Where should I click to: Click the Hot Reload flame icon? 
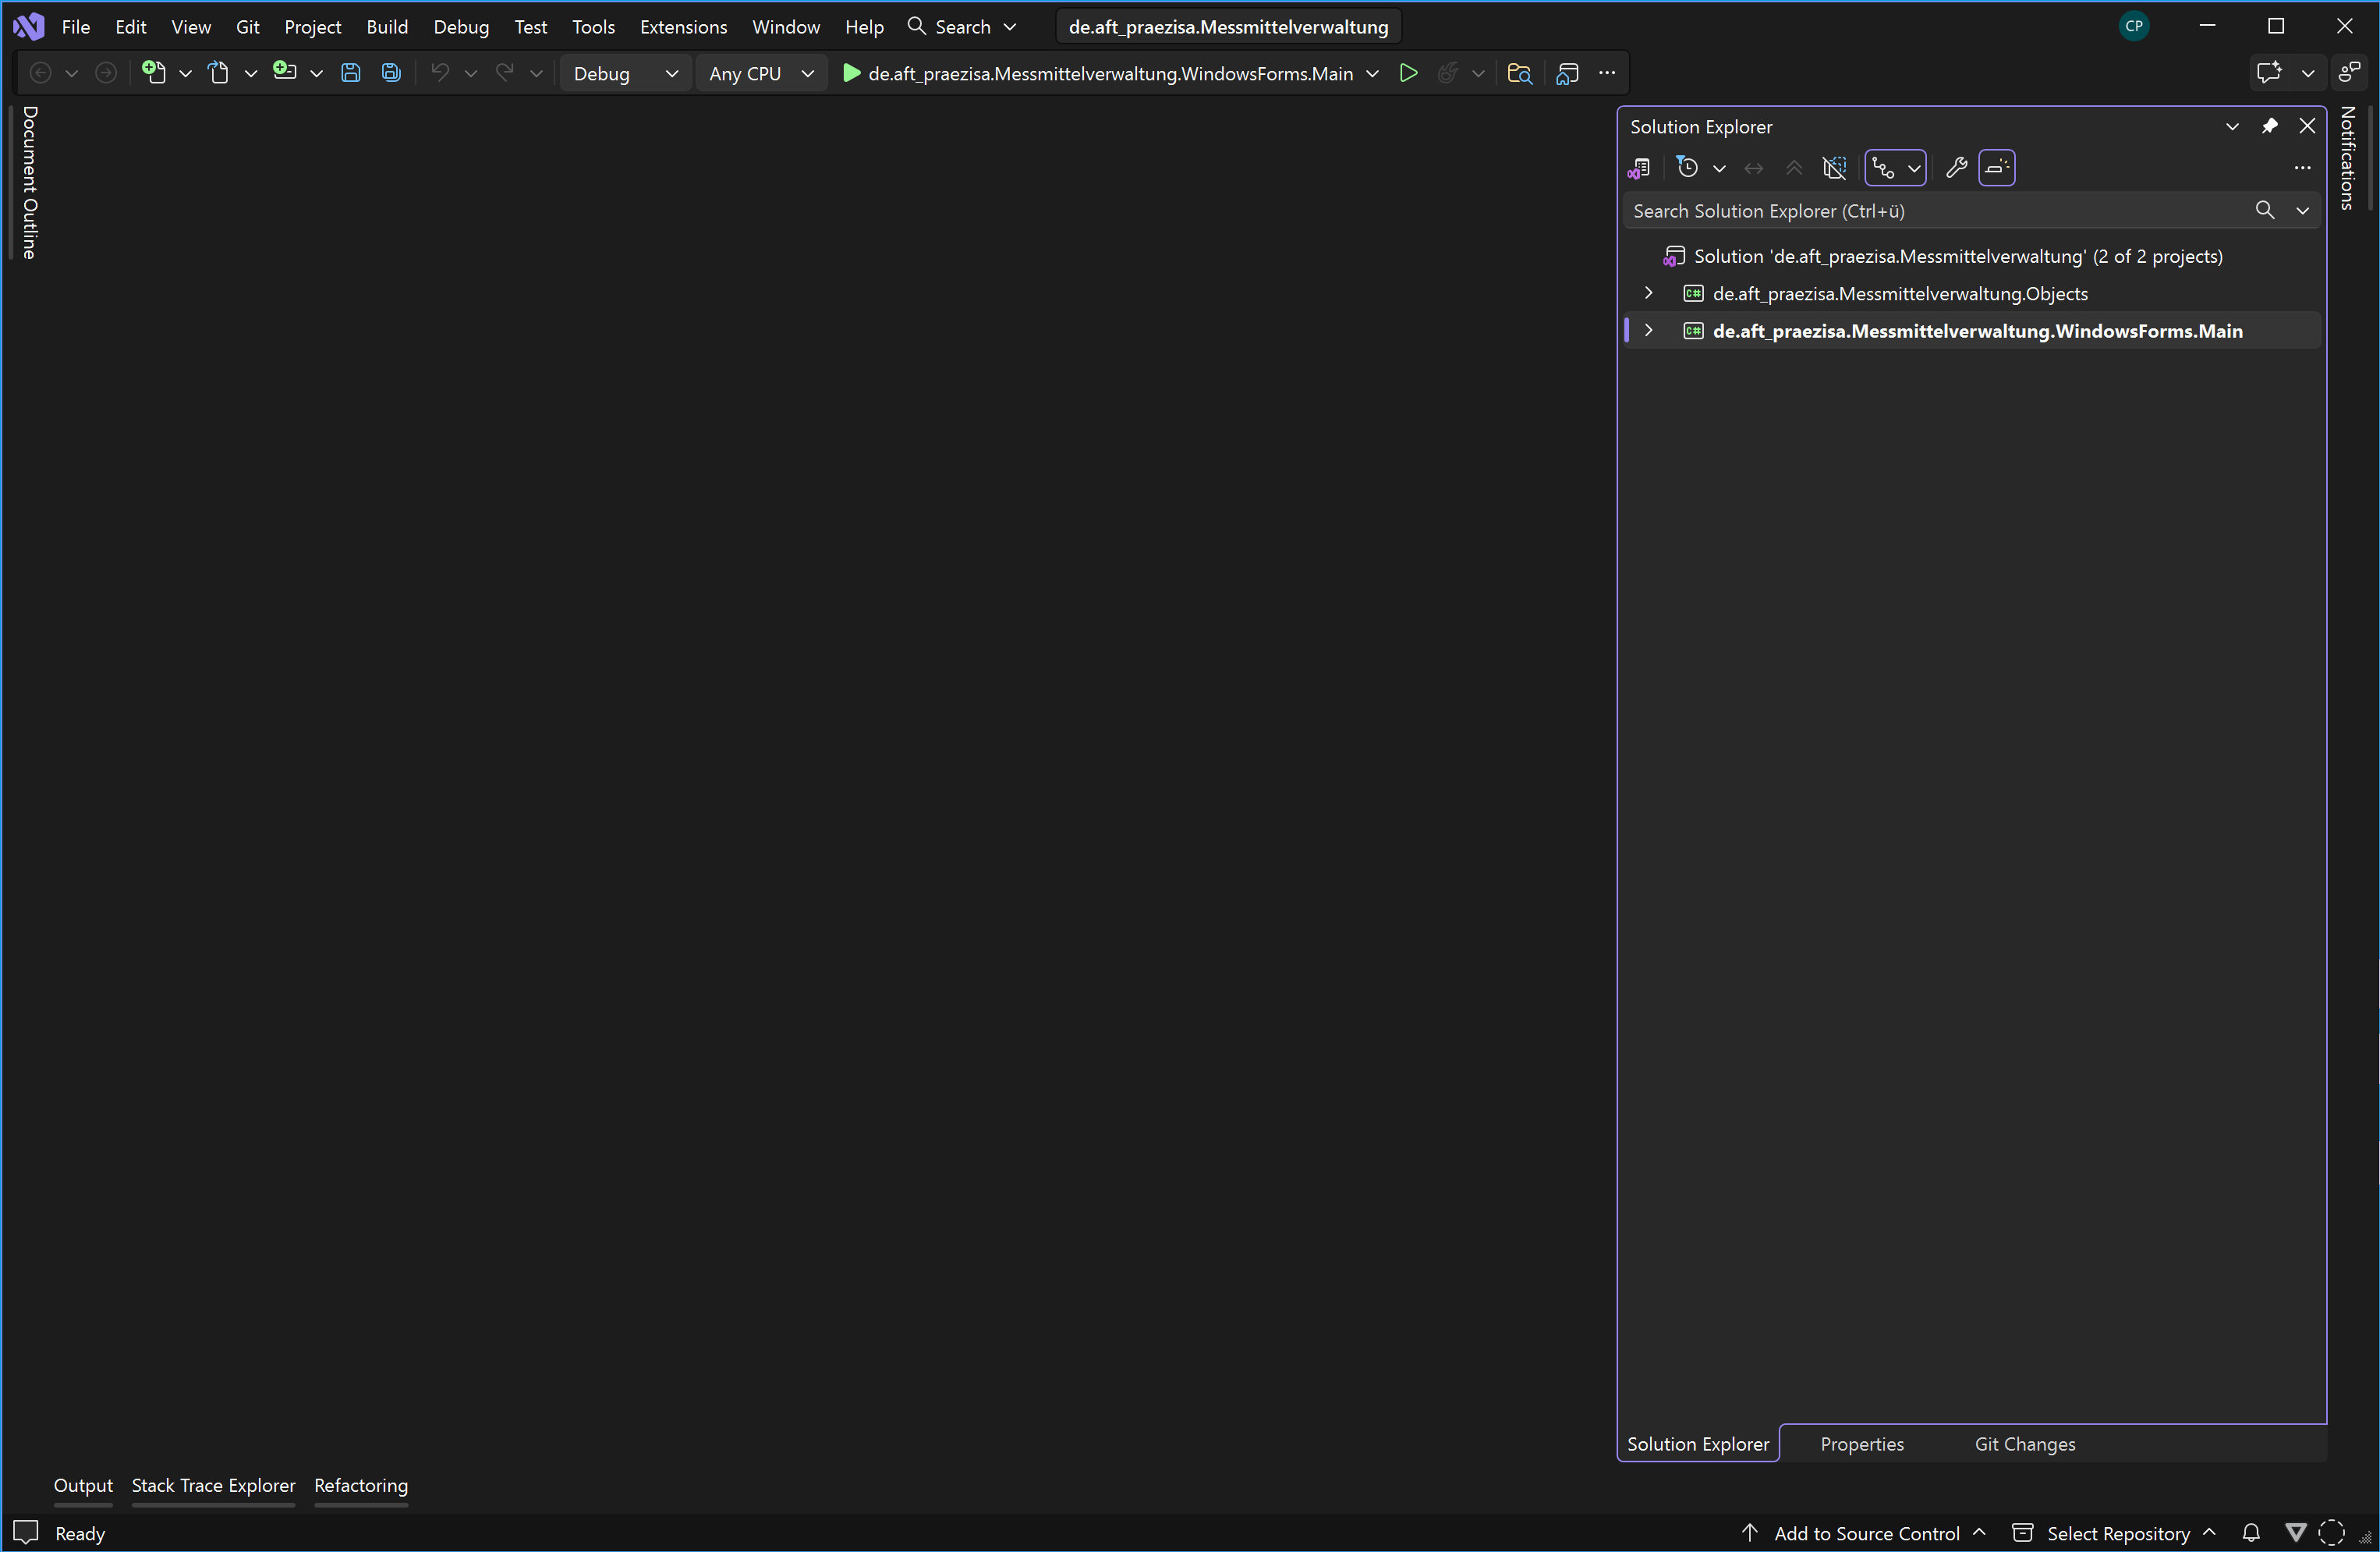(1447, 73)
